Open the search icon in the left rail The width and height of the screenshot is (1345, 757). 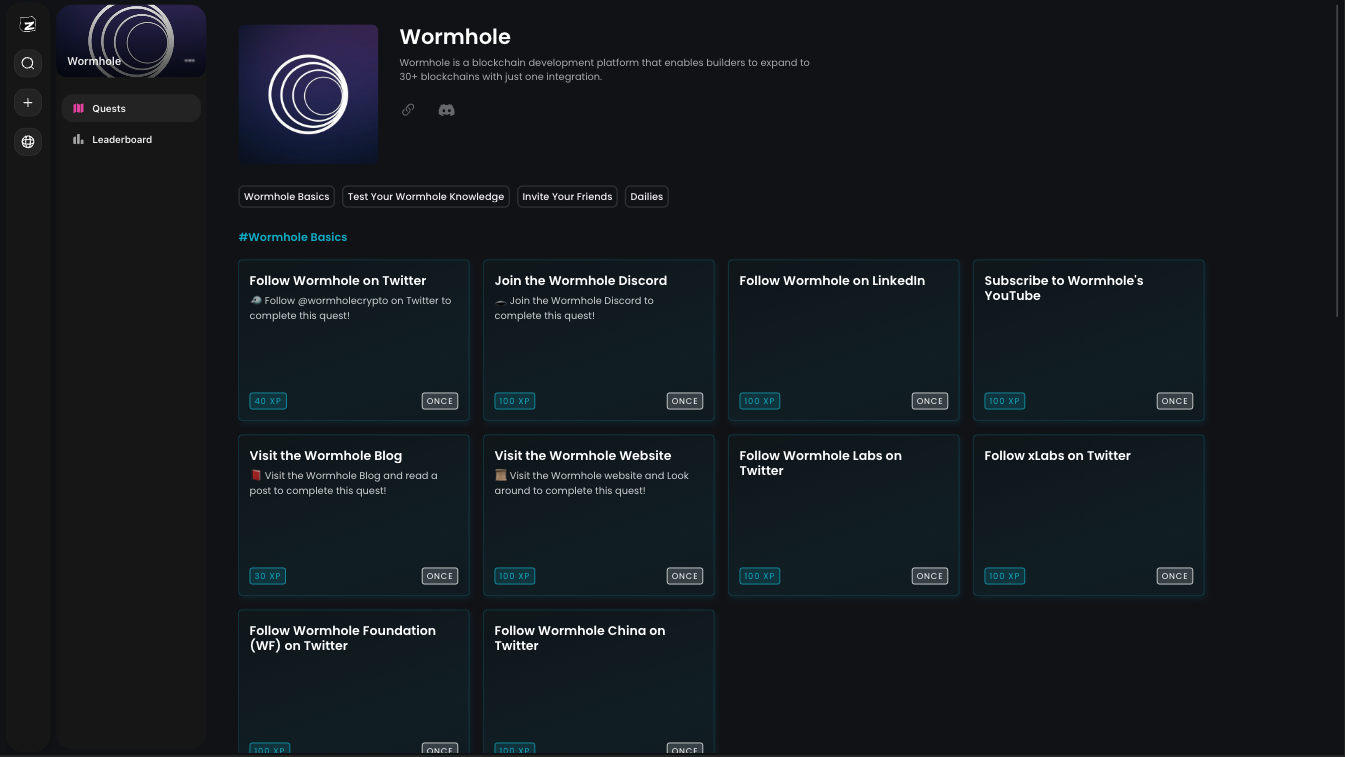[x=27, y=63]
